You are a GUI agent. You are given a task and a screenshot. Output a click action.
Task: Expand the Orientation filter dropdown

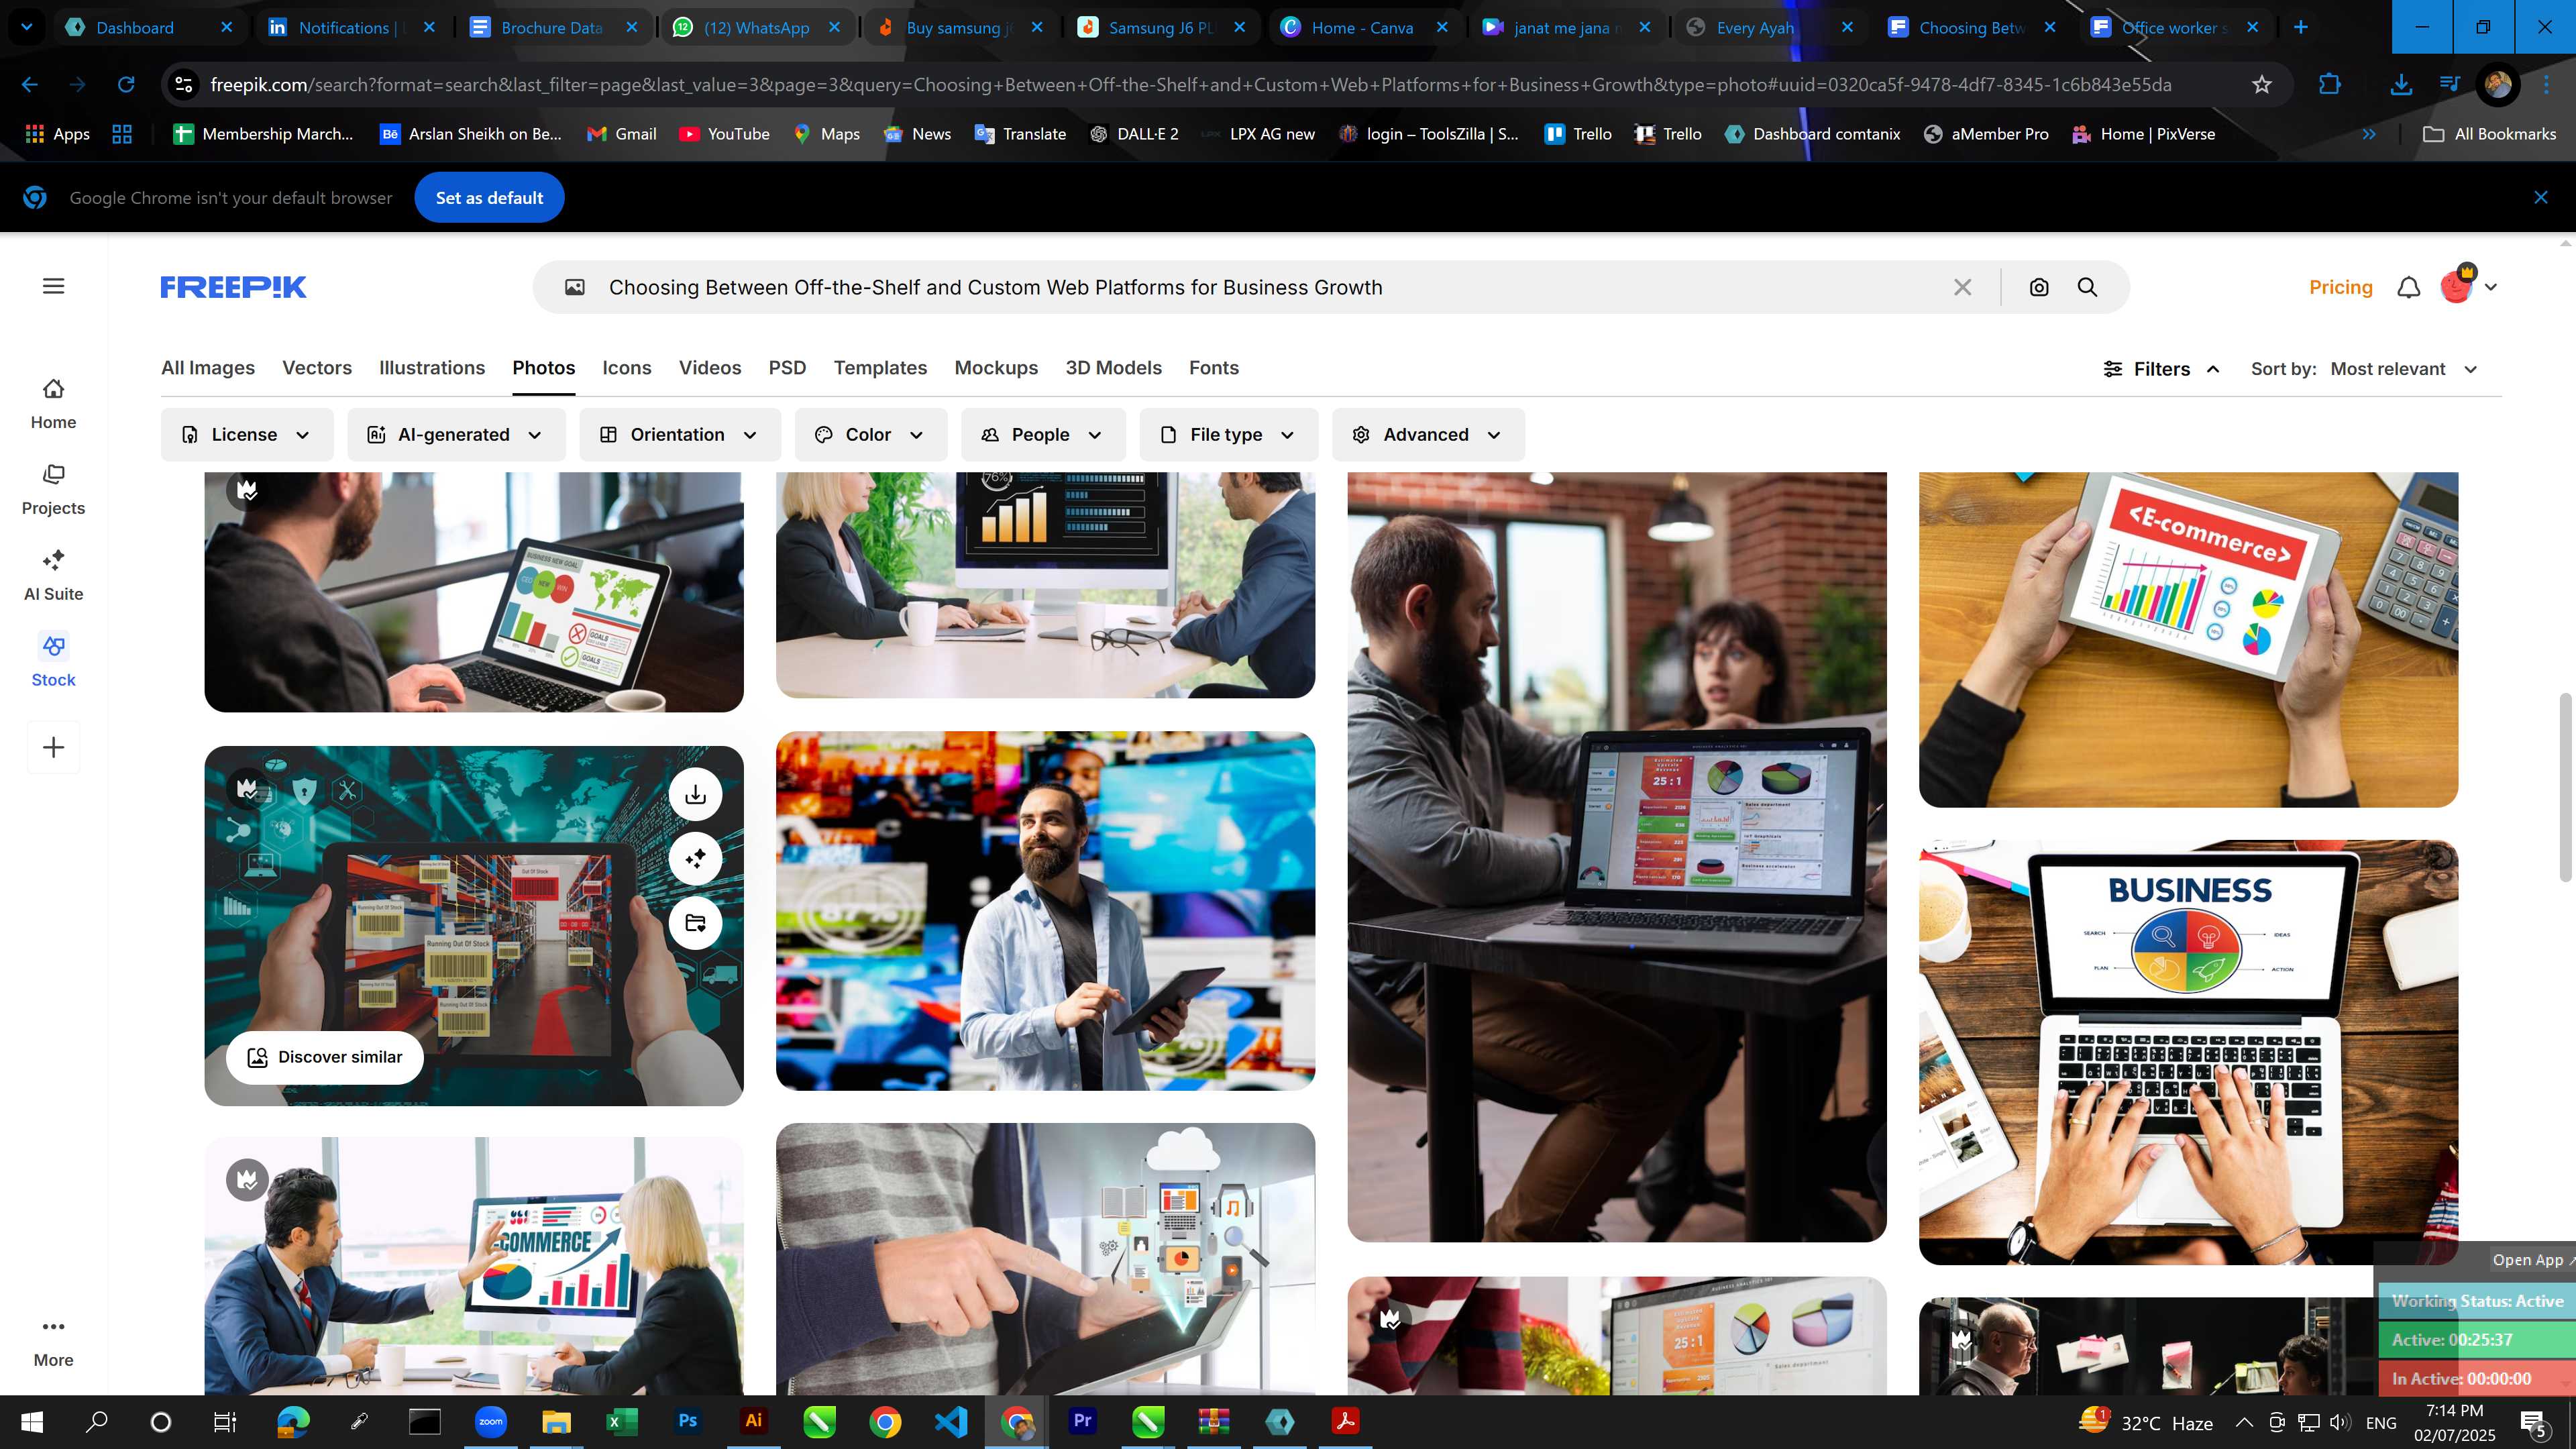coord(680,434)
